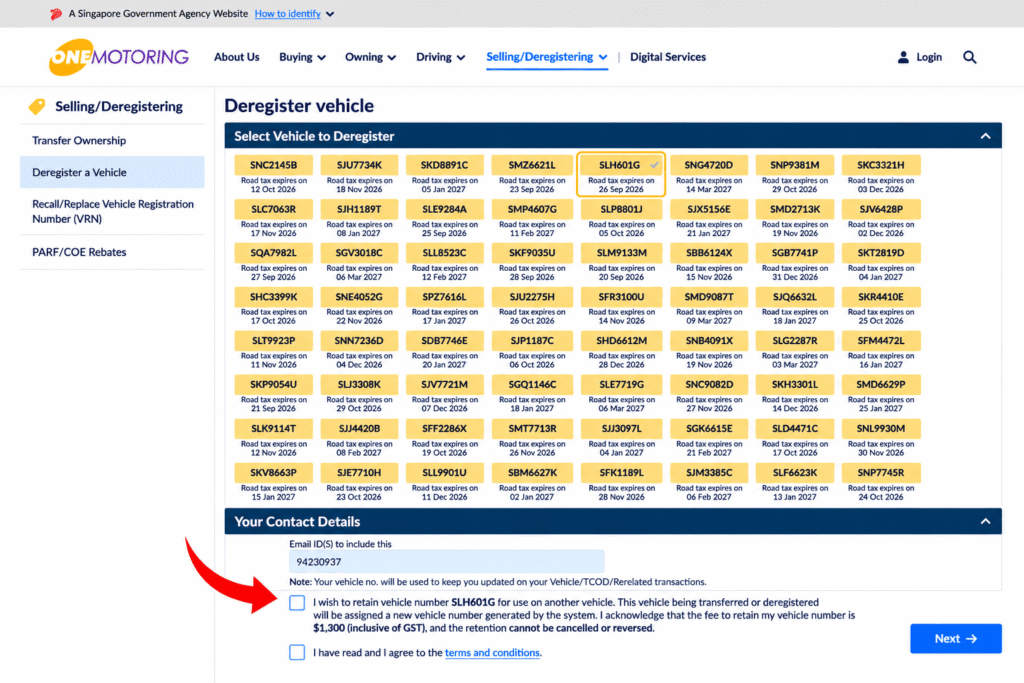1024x683 pixels.
Task: Click the Login user icon
Action: pyautogui.click(x=903, y=57)
